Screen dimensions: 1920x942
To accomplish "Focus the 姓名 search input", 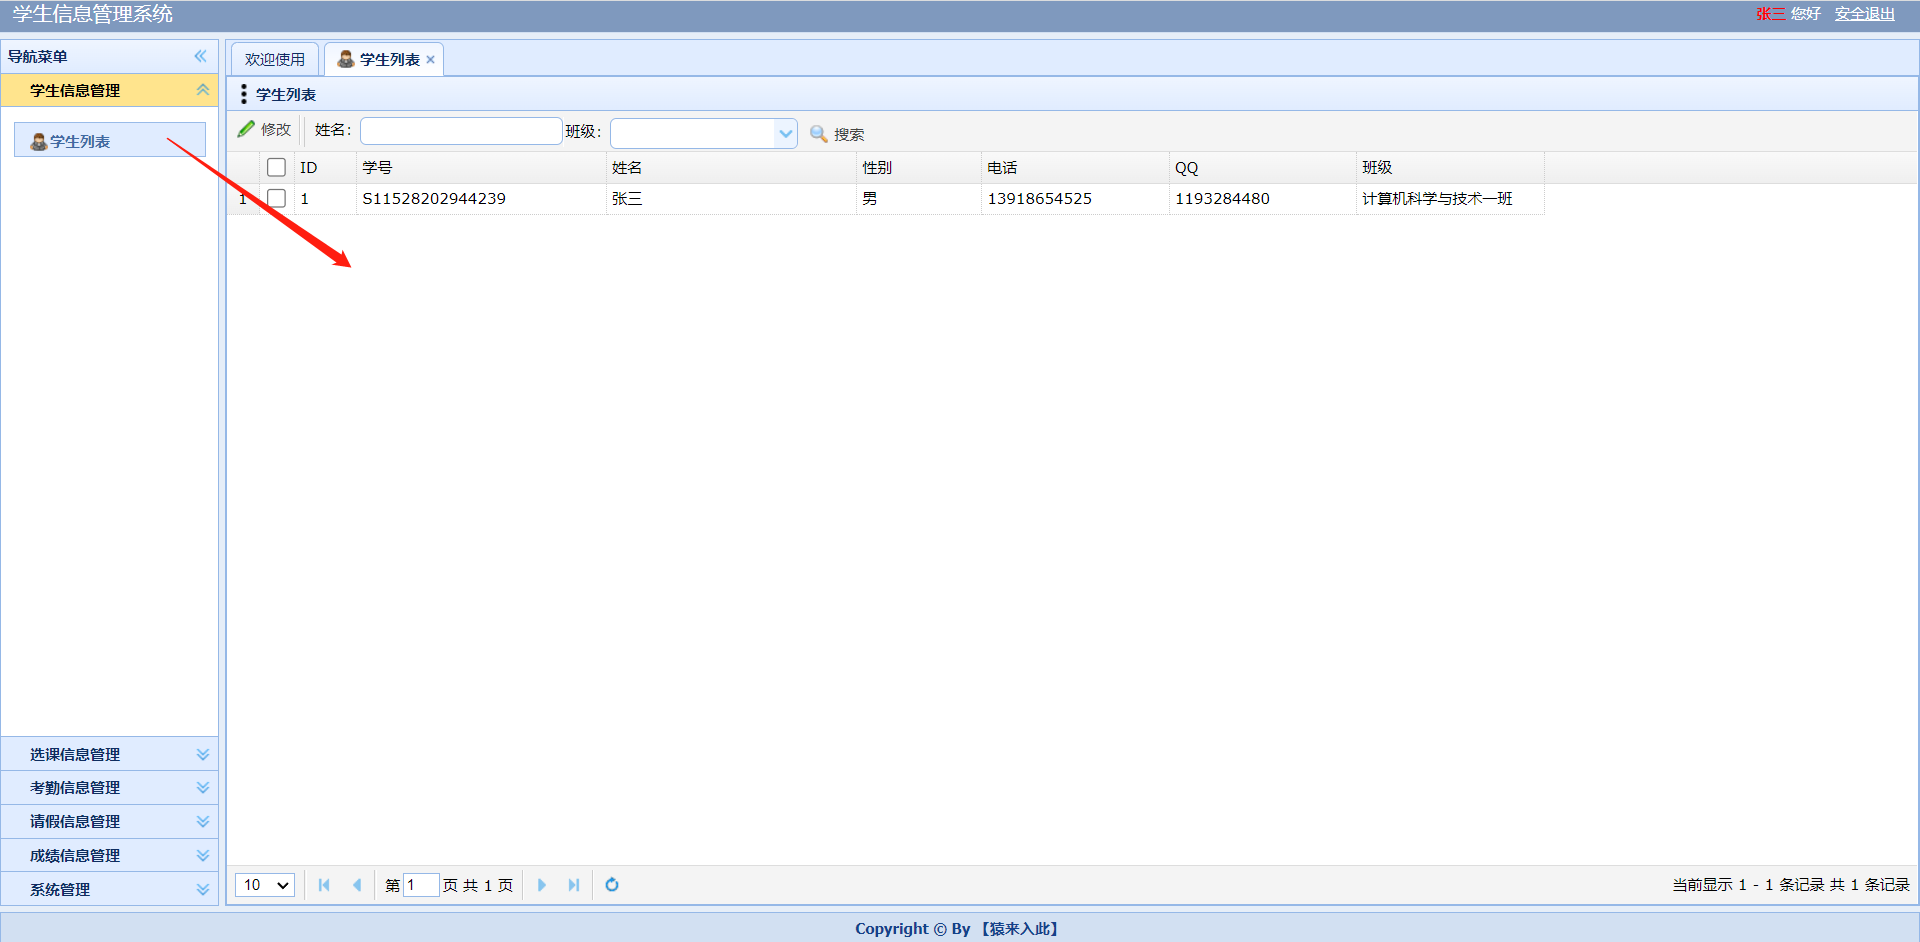I will [461, 130].
